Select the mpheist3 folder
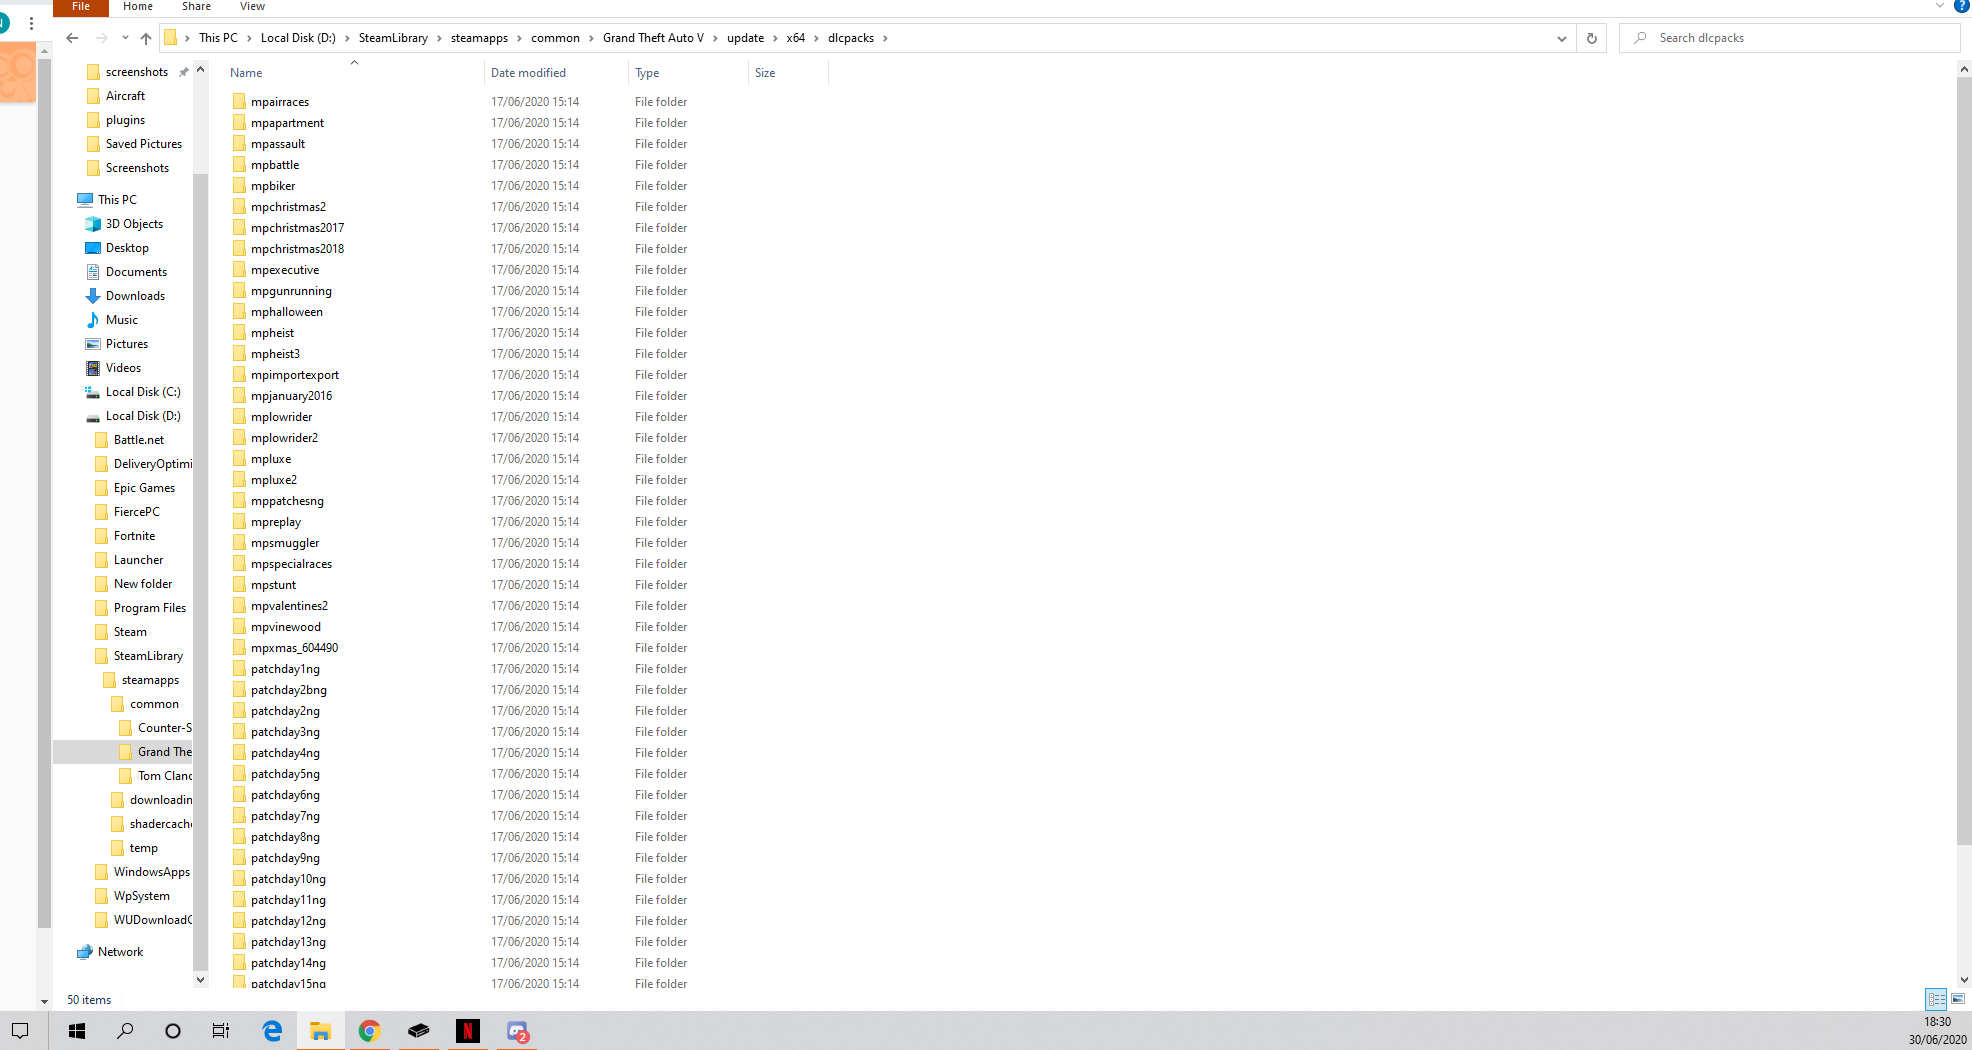This screenshot has width=1972, height=1050. click(275, 354)
